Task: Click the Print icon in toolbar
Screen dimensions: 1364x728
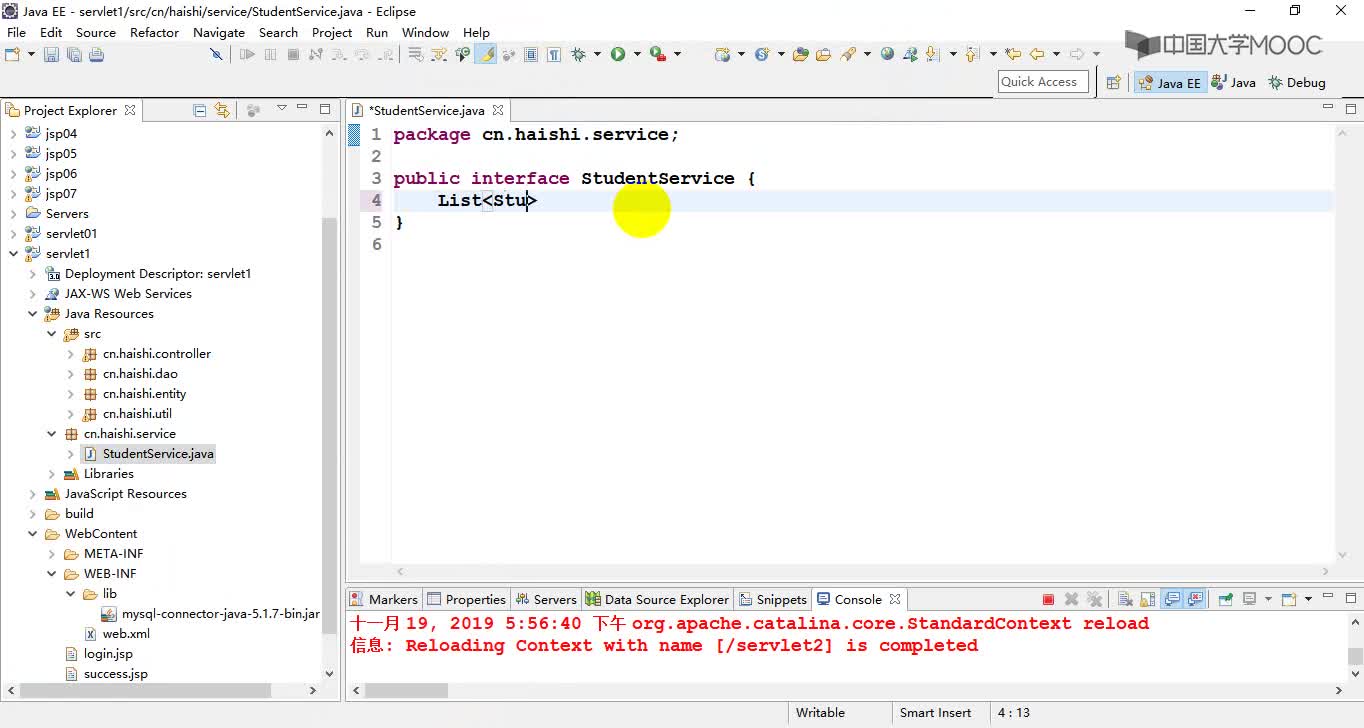Action: 96,54
